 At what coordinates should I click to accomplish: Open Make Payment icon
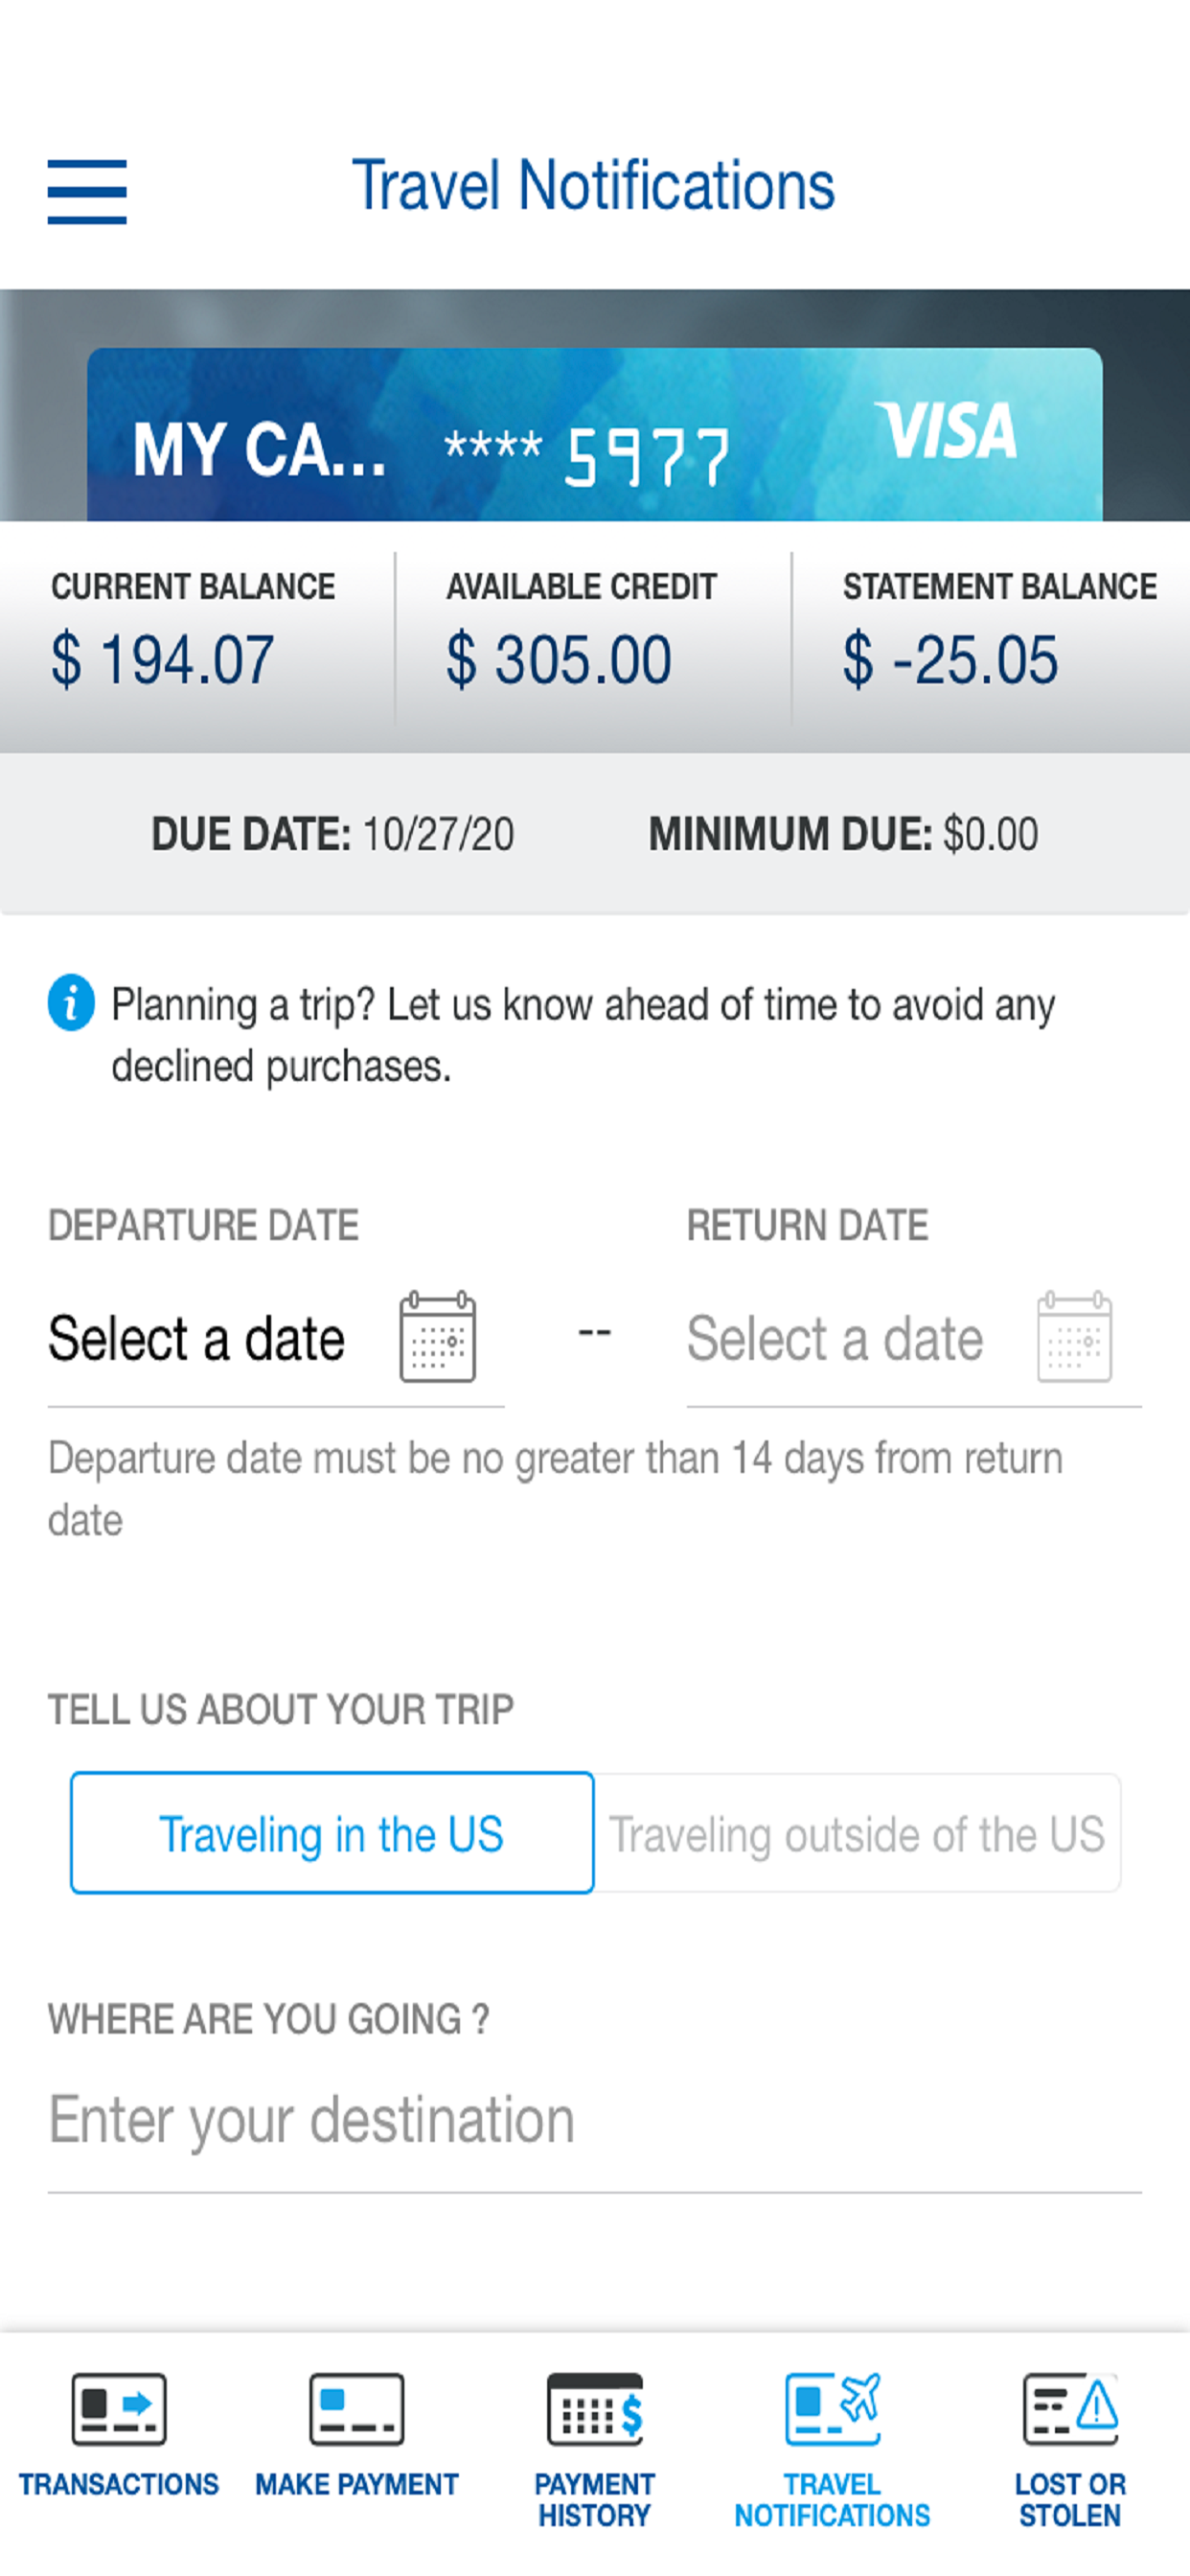[357, 2408]
